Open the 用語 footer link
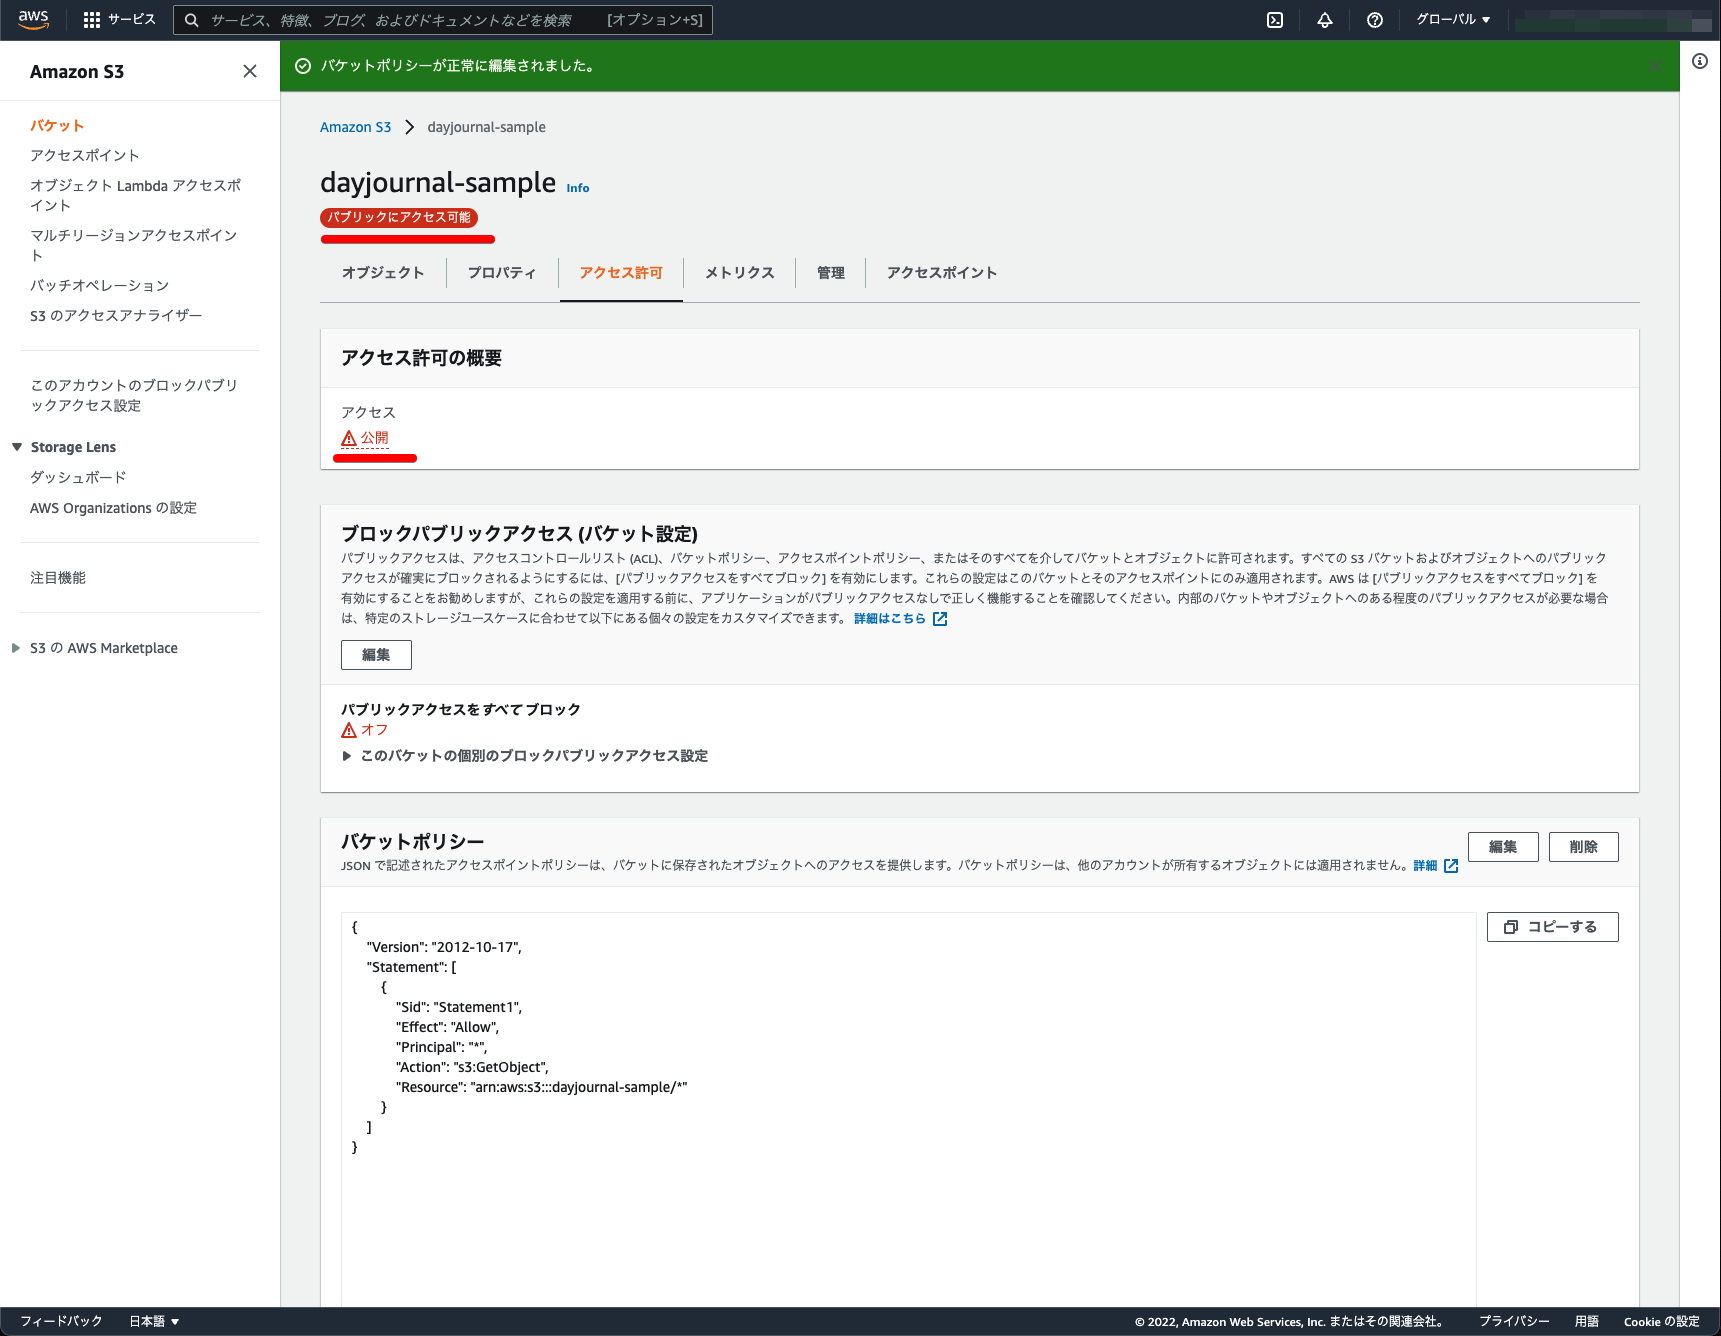The width and height of the screenshot is (1721, 1336). click(1587, 1321)
